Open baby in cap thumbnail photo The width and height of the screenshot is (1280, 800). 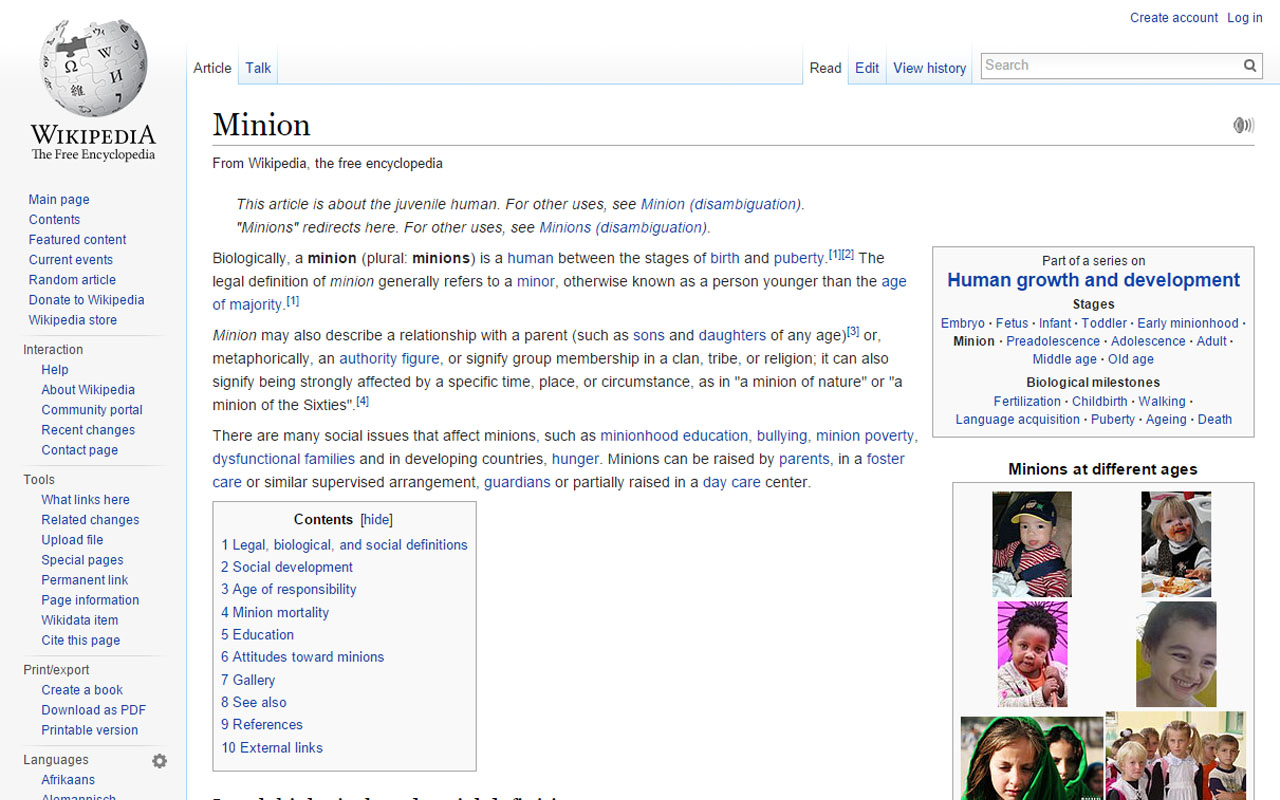tap(1032, 544)
